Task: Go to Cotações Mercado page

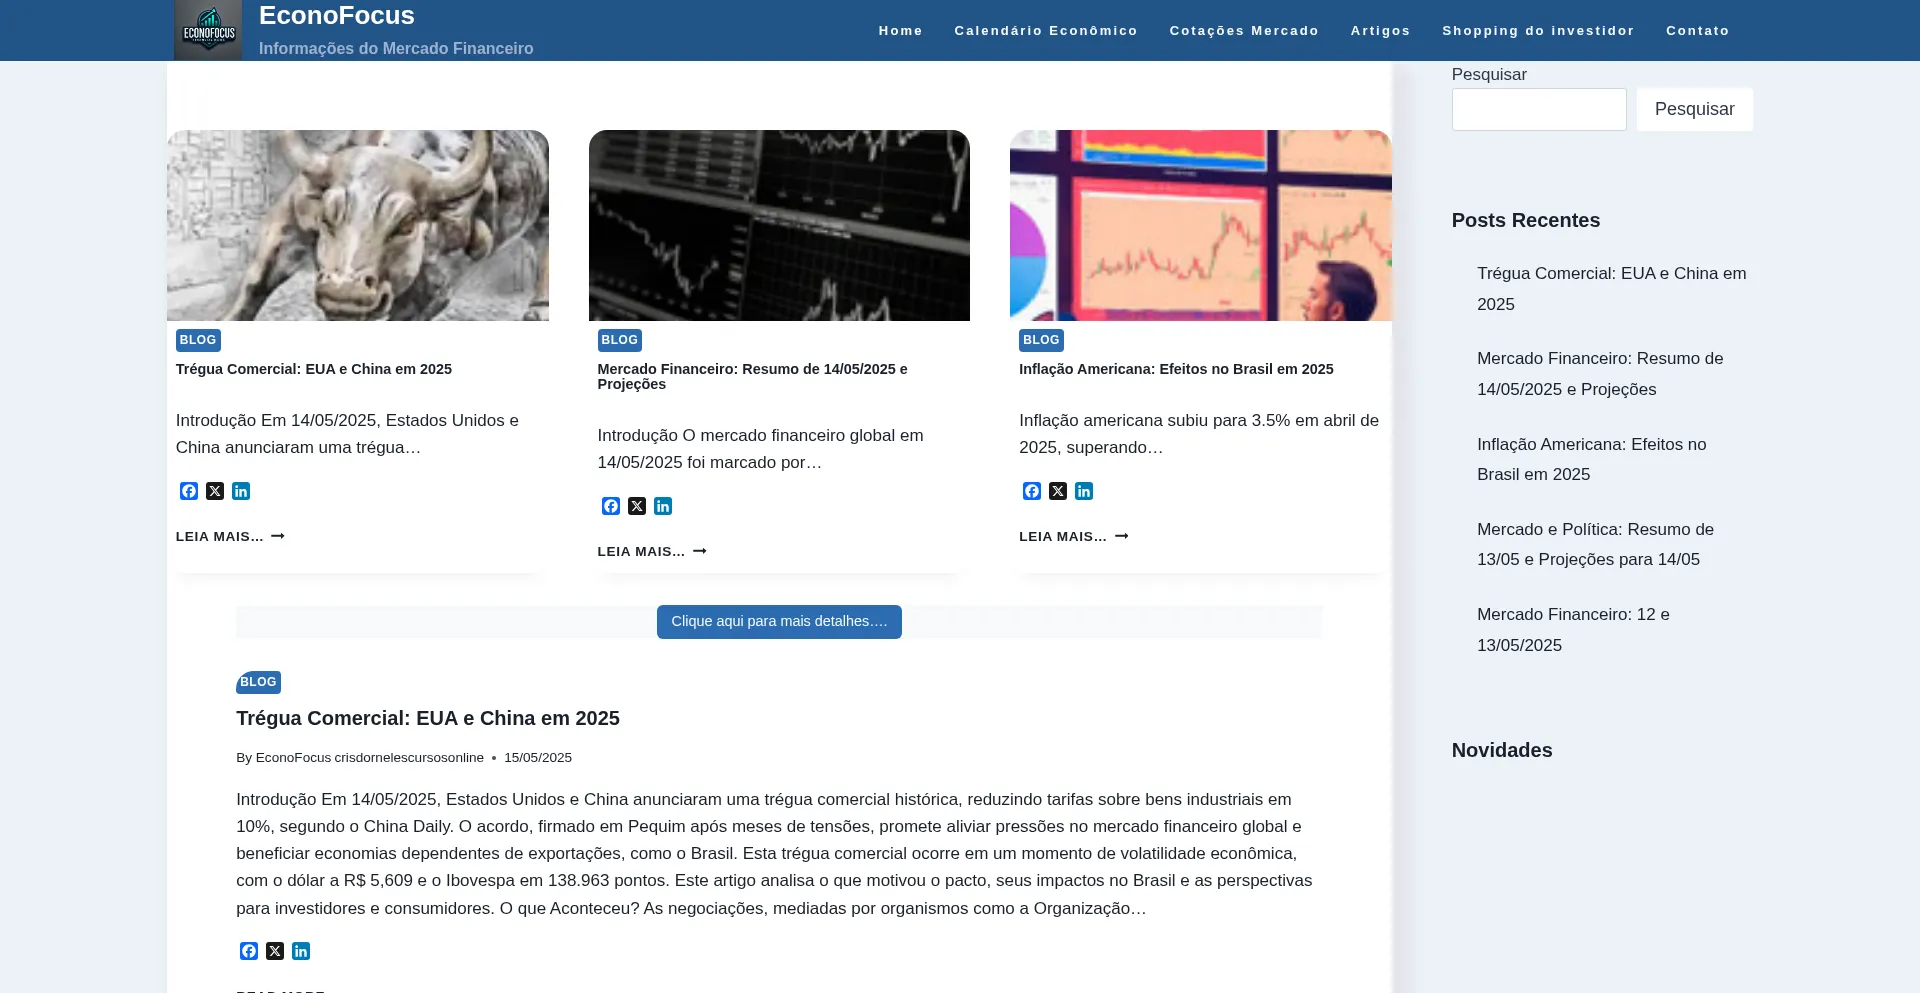Action: click(x=1244, y=31)
